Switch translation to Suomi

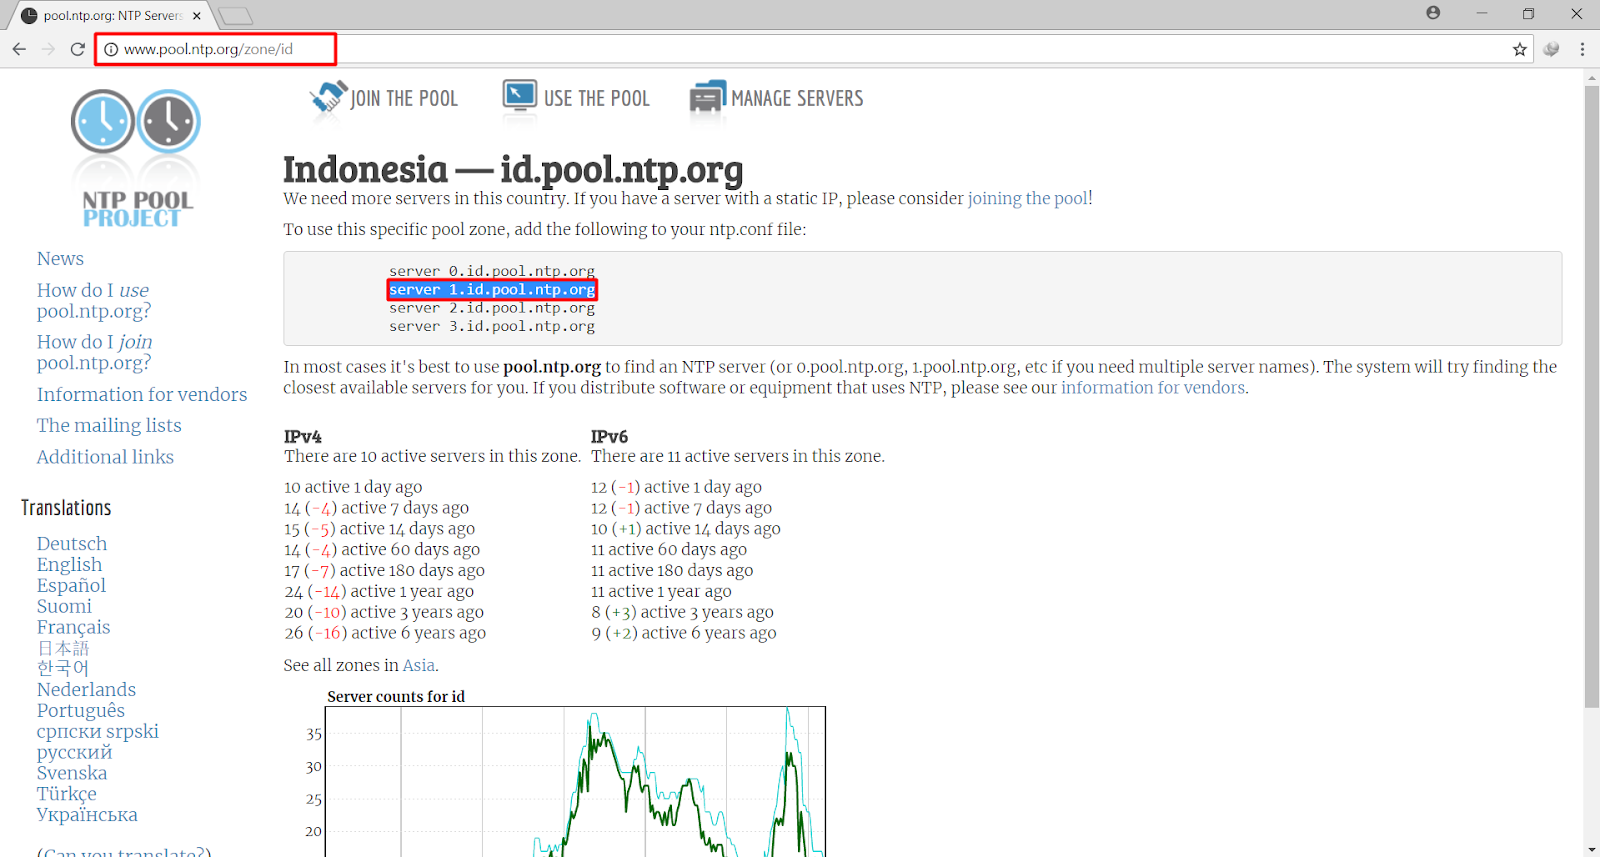[x=64, y=607]
